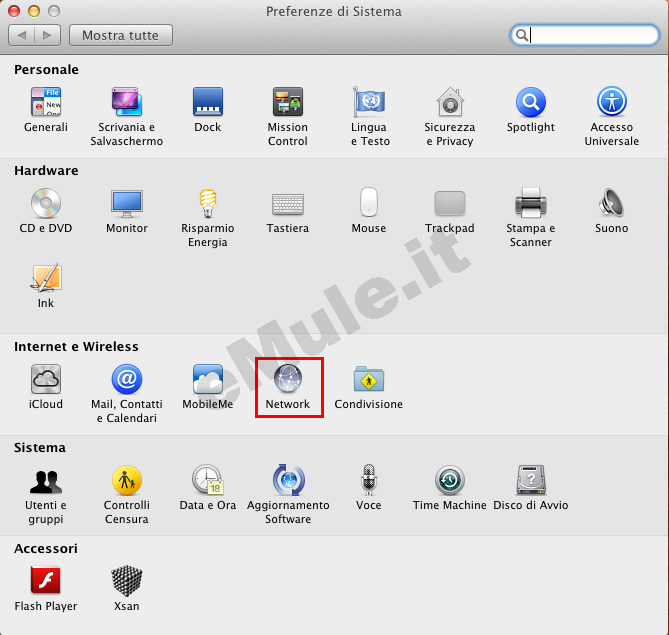Open Disco di Avvio preferences
669x635 pixels.
(x=531, y=488)
